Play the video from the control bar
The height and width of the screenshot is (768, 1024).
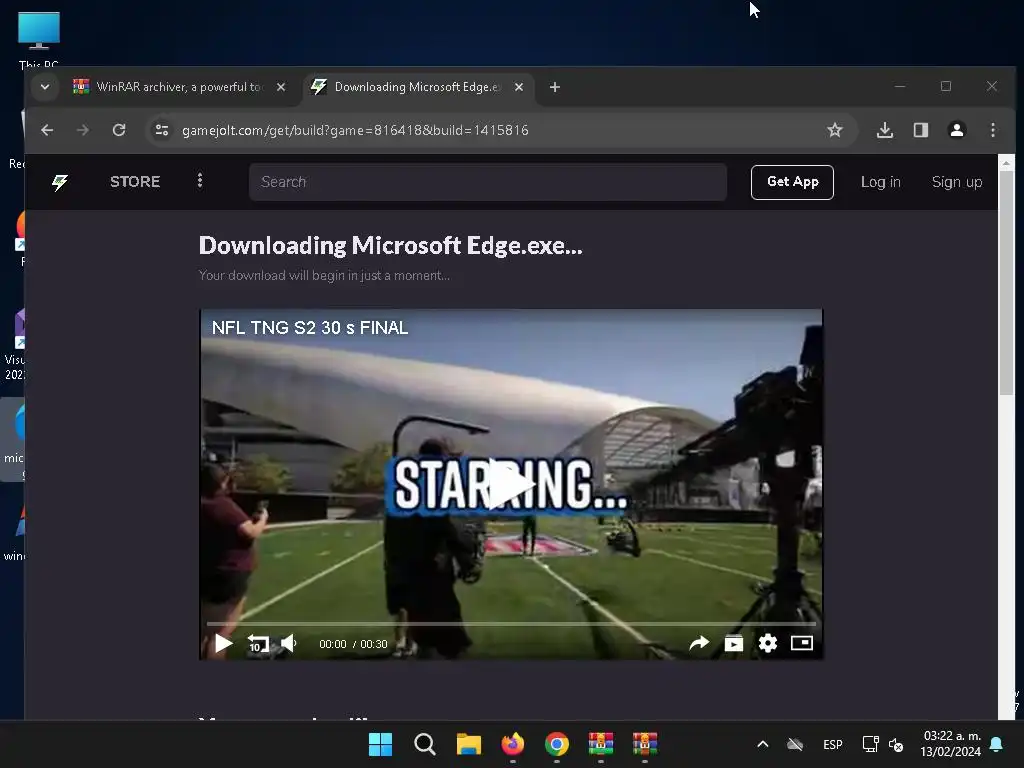[x=223, y=644]
